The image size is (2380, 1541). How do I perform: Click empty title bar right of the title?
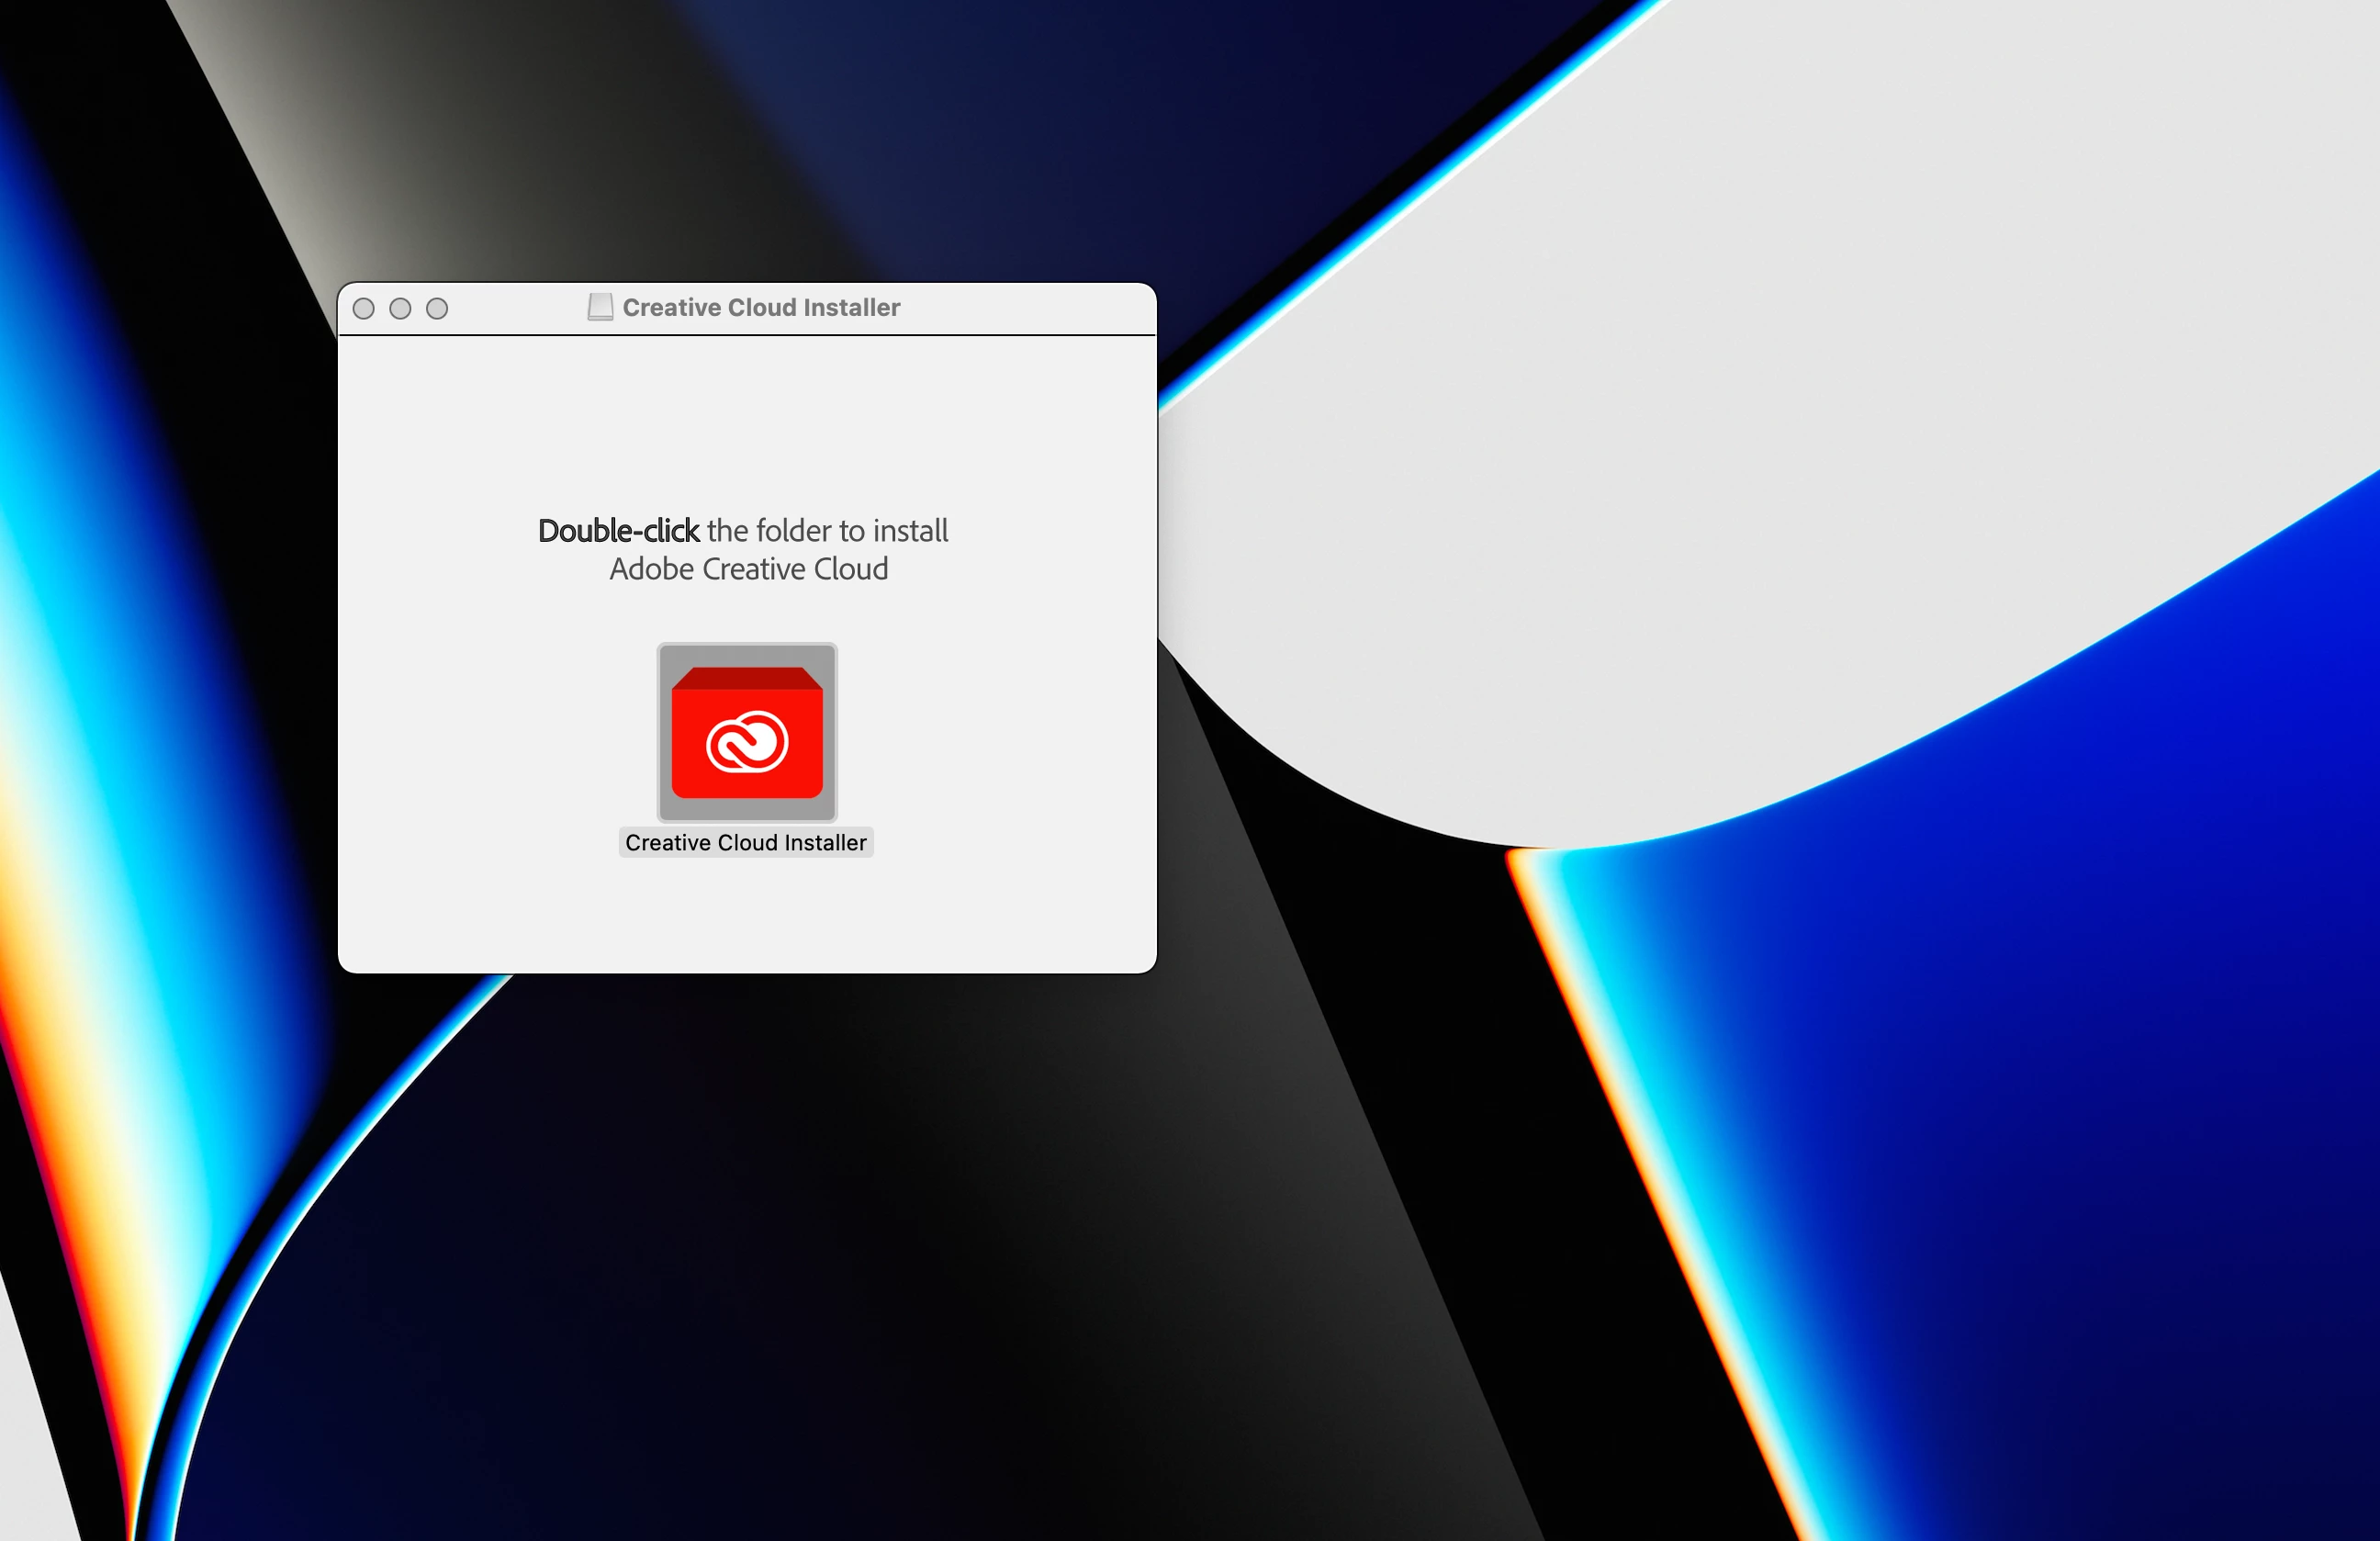(1030, 308)
